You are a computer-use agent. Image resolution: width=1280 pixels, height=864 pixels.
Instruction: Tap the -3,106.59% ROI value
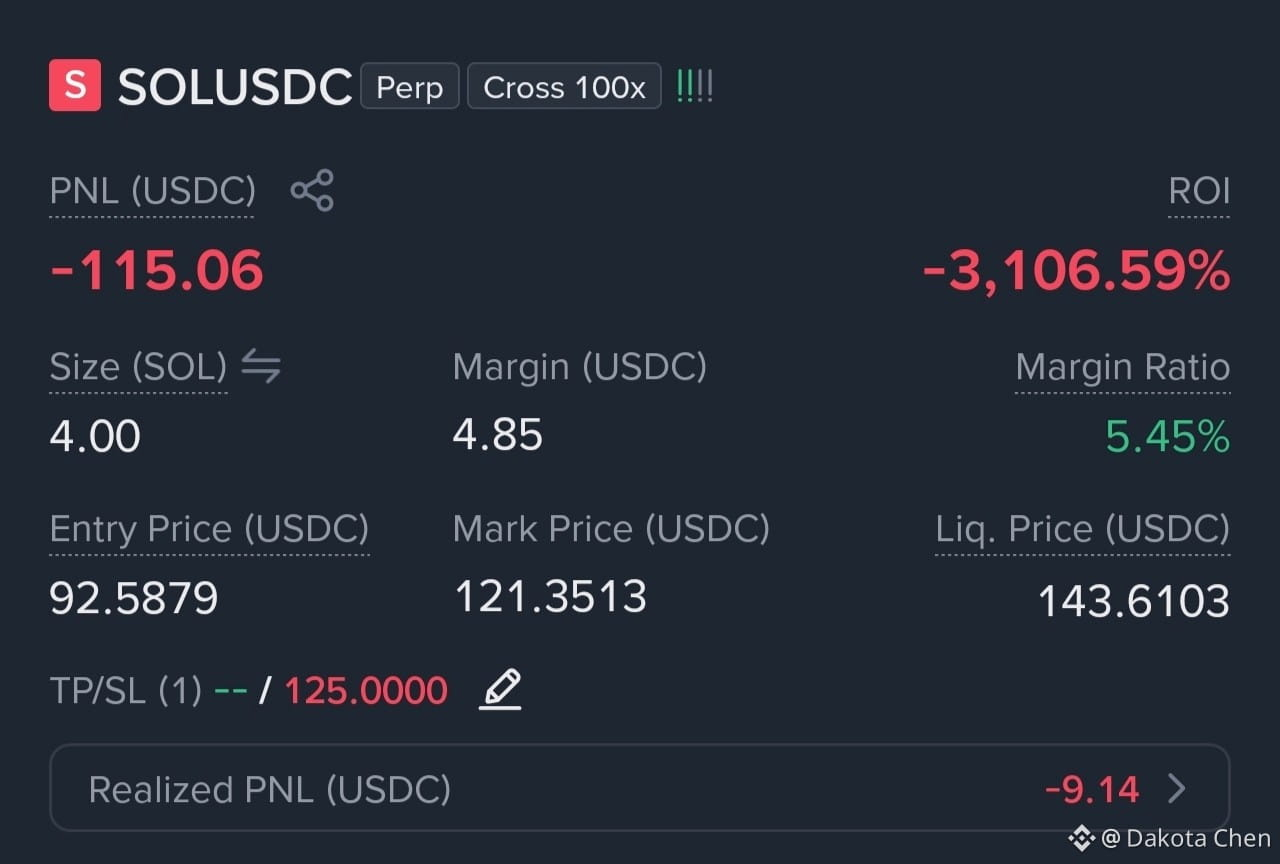pyautogui.click(x=1076, y=271)
